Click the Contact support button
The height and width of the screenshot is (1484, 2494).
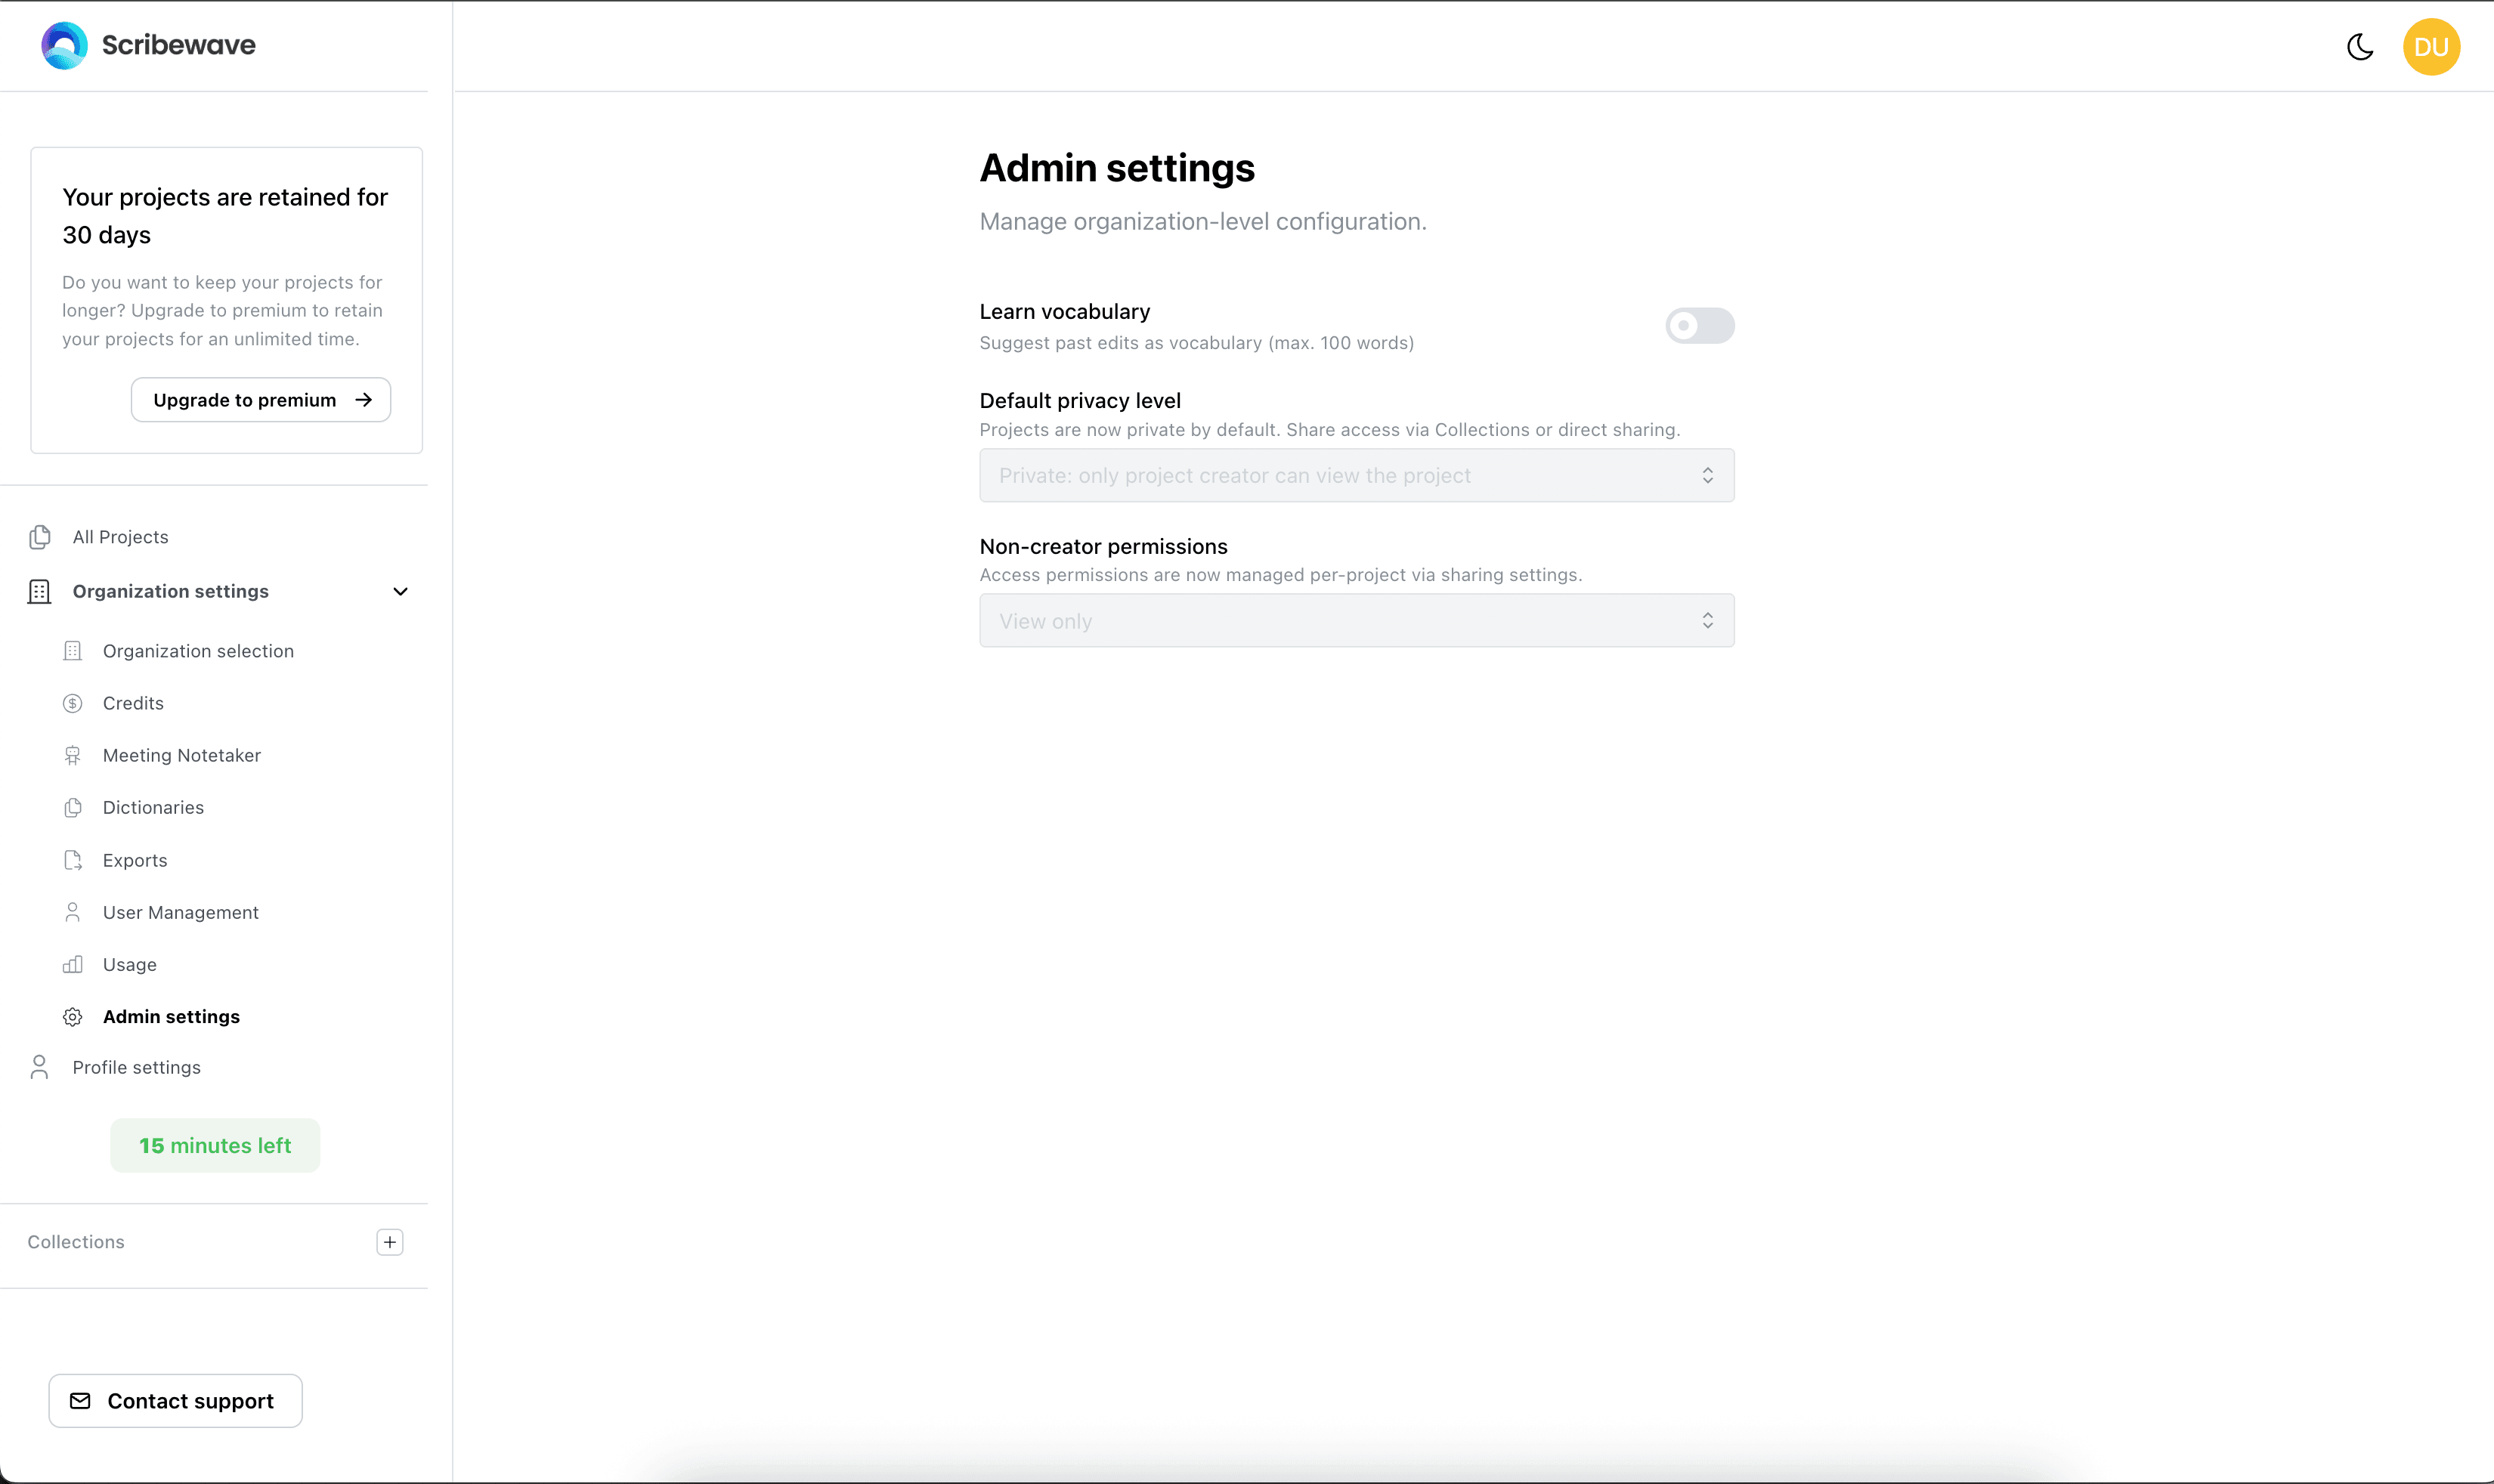click(175, 1401)
